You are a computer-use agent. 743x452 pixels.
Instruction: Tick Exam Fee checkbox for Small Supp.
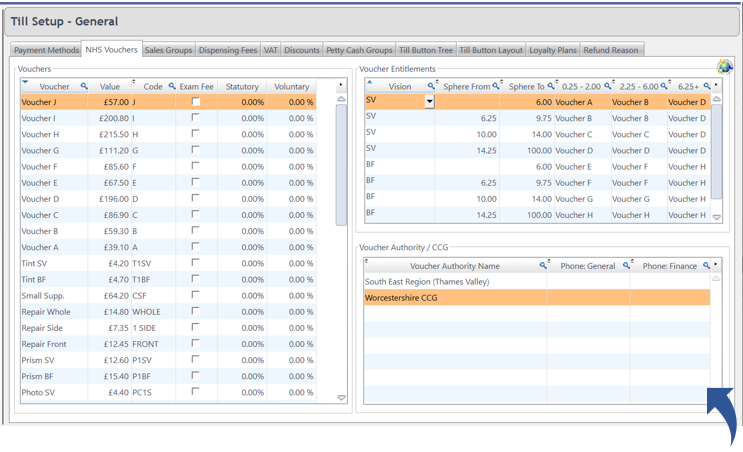tap(196, 295)
